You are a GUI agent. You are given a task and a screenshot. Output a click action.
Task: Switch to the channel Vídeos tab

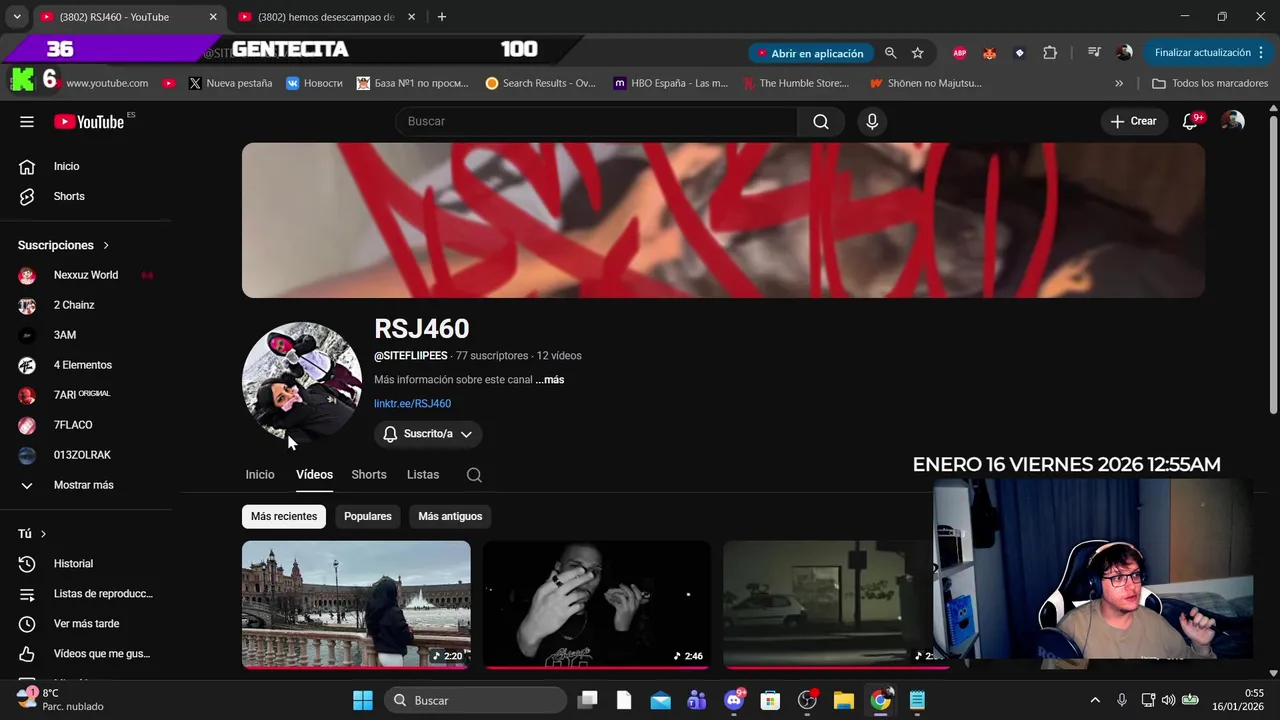(x=314, y=475)
